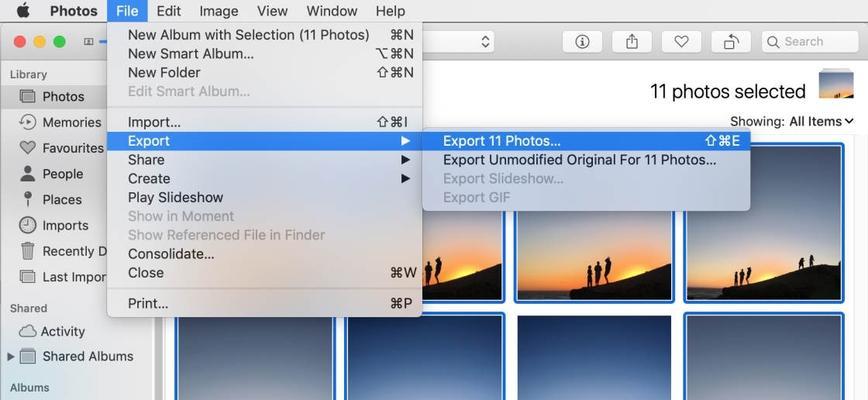Click the Recently Deleted trash icon
Viewport: 868px width, 400px height.
(27, 251)
